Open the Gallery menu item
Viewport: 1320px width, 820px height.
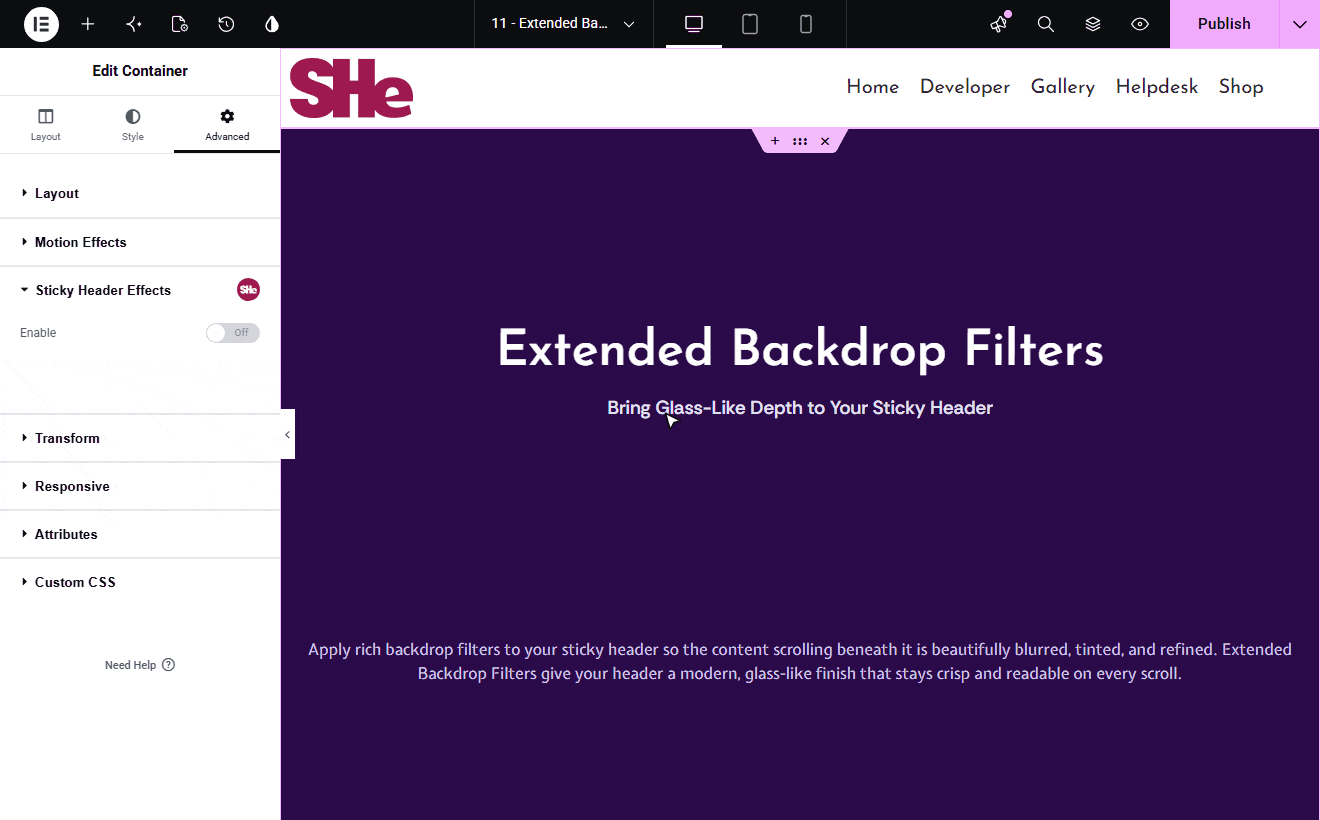pyautogui.click(x=1063, y=87)
